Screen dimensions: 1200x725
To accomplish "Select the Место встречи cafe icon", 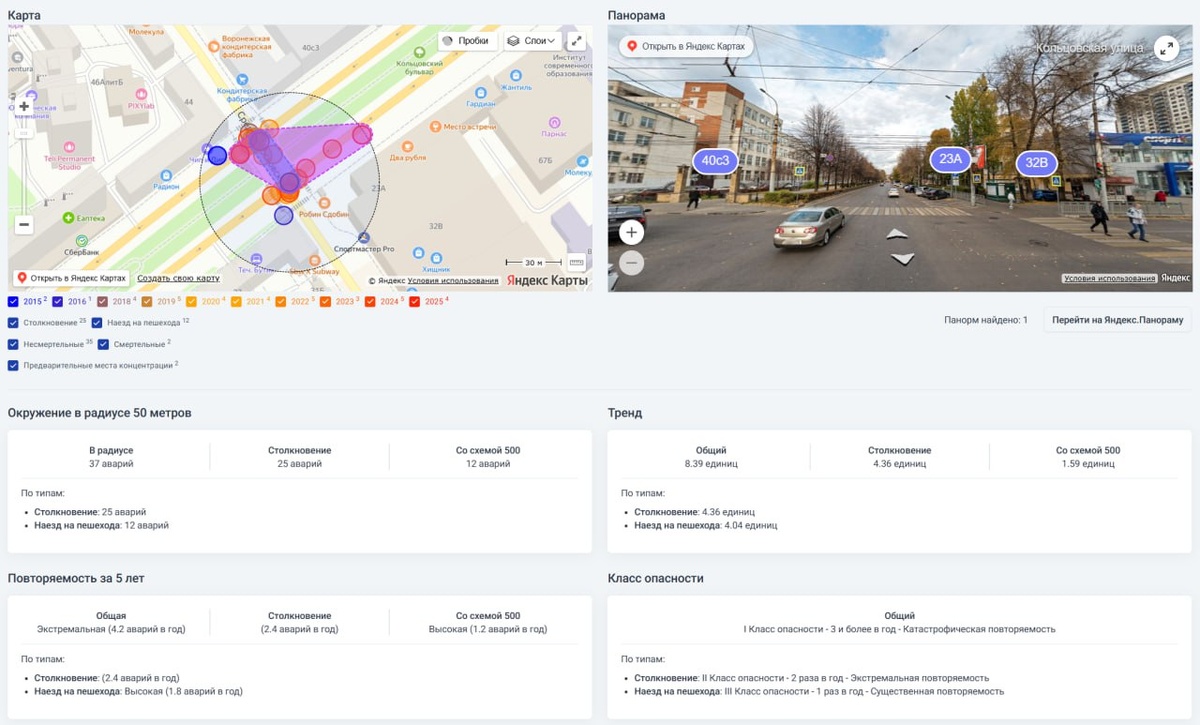I will pos(435,127).
